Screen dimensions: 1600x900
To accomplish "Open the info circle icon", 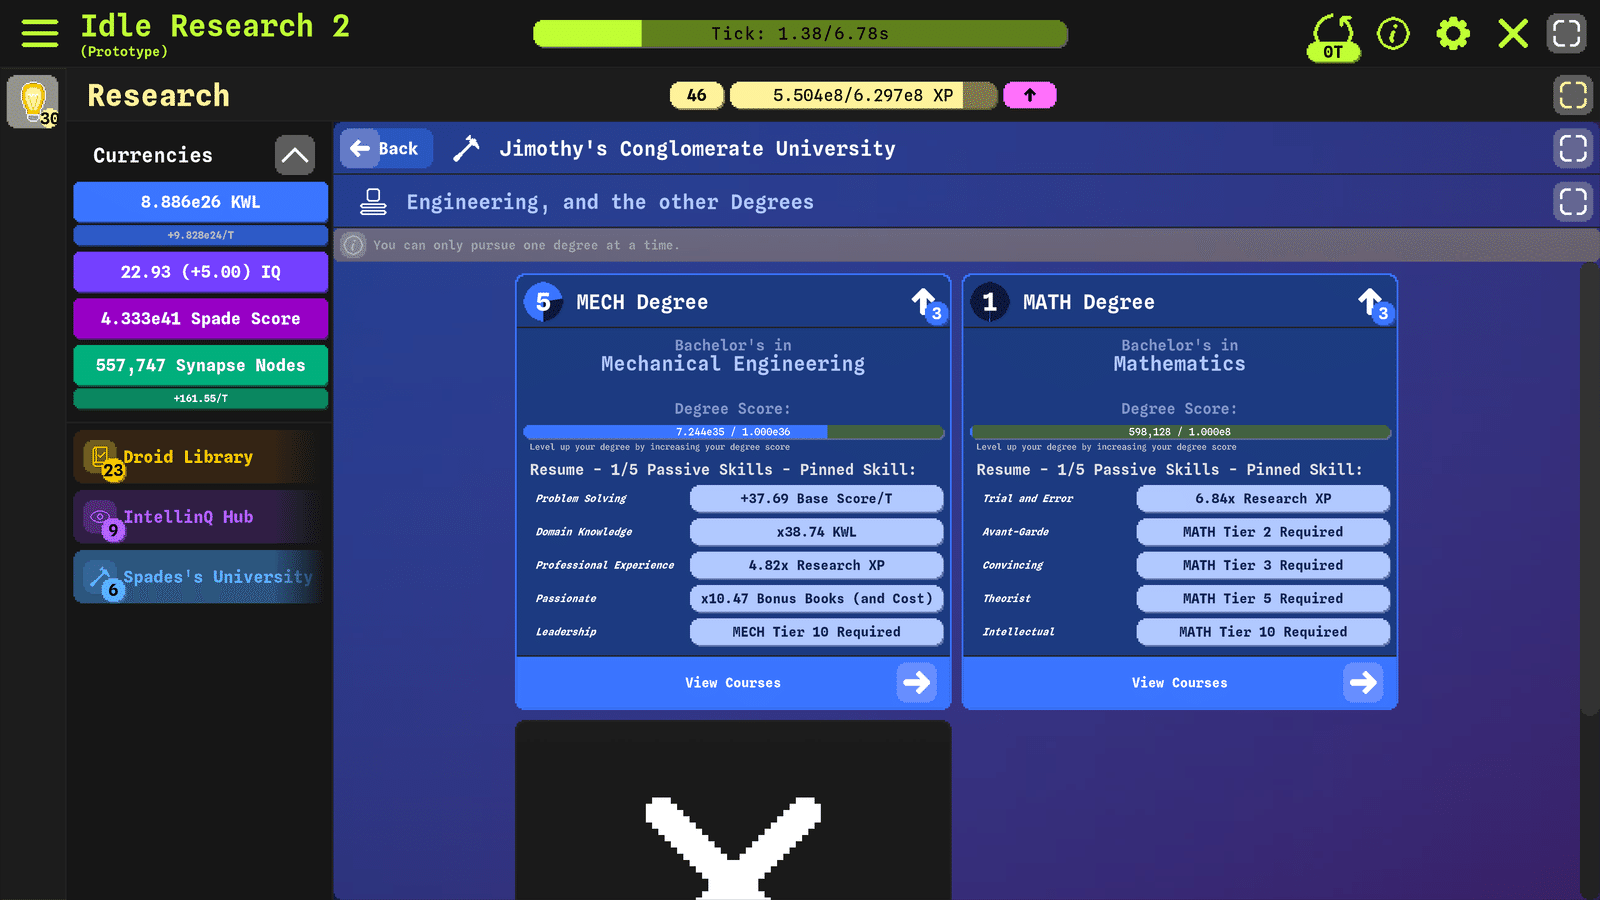I will click(x=1393, y=34).
